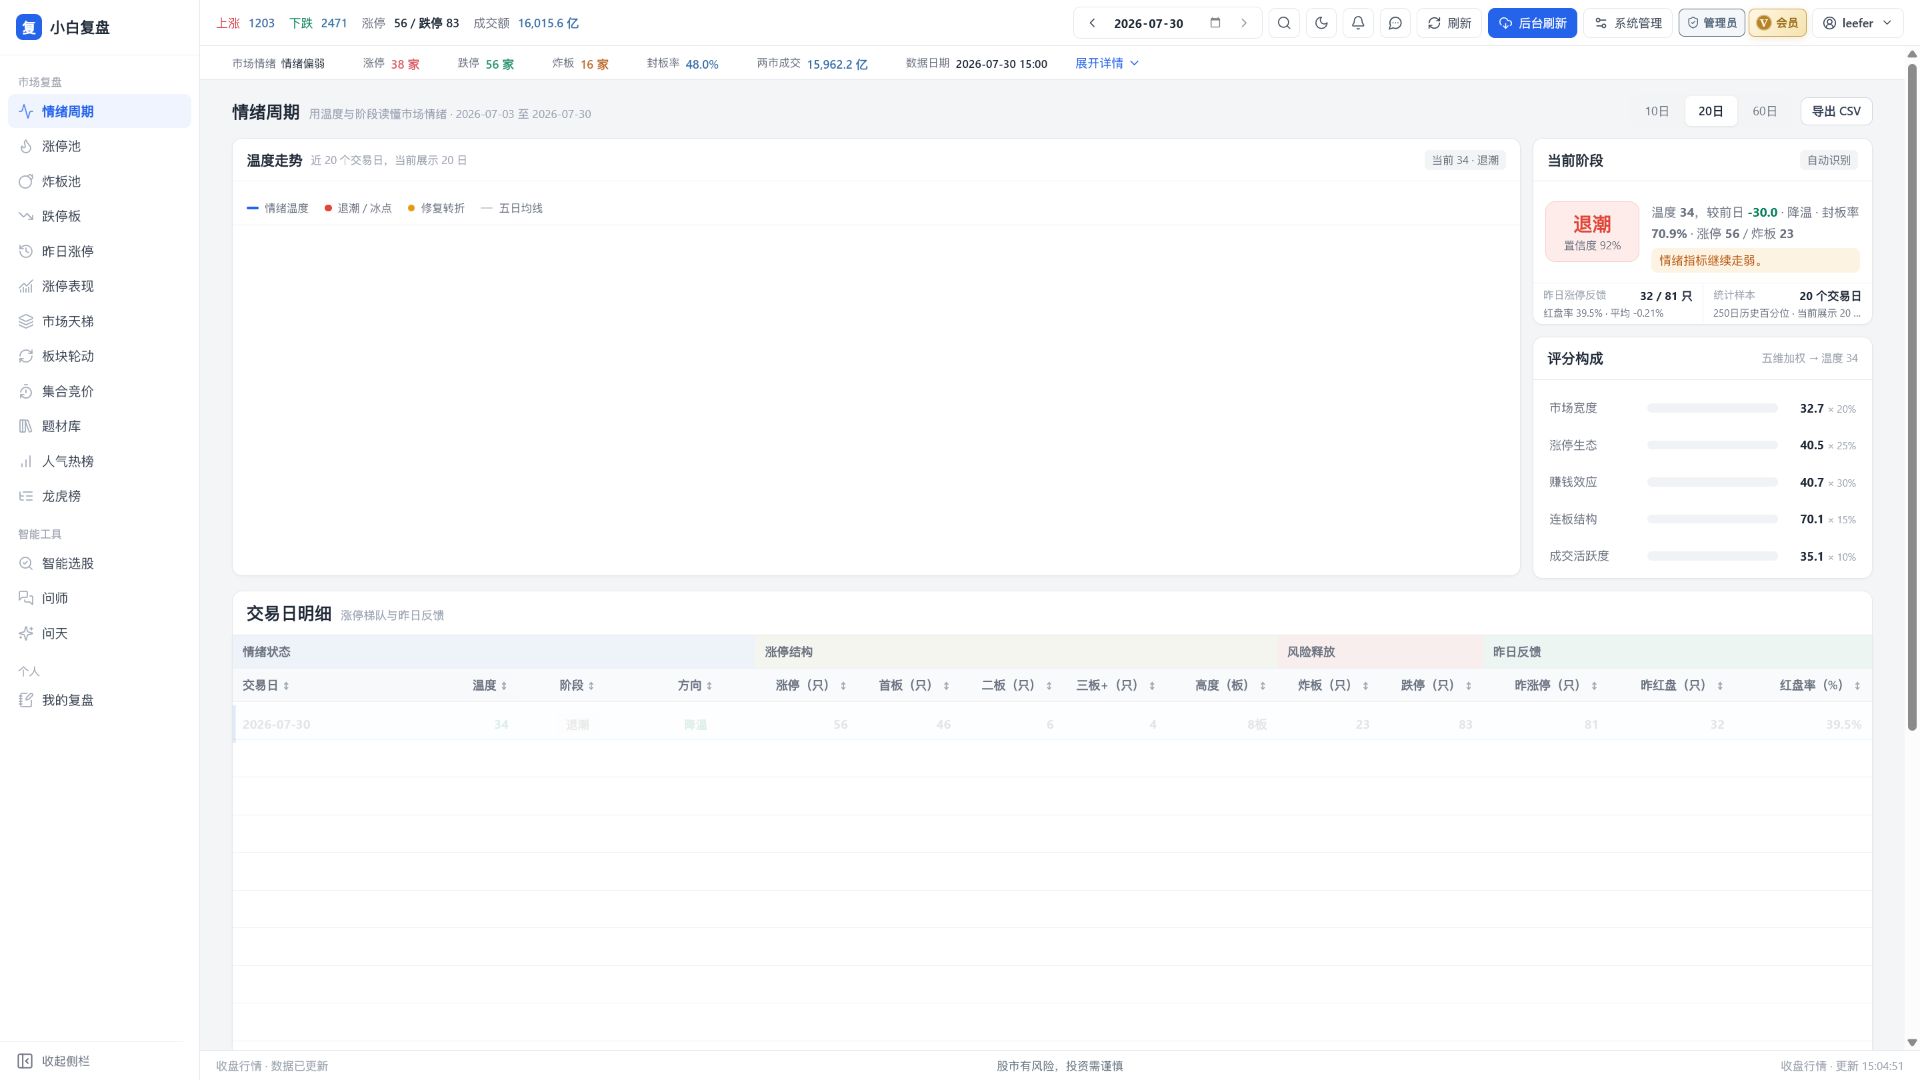Open 涨停池 sidebar item
The width and height of the screenshot is (1920, 1080).
[99, 146]
